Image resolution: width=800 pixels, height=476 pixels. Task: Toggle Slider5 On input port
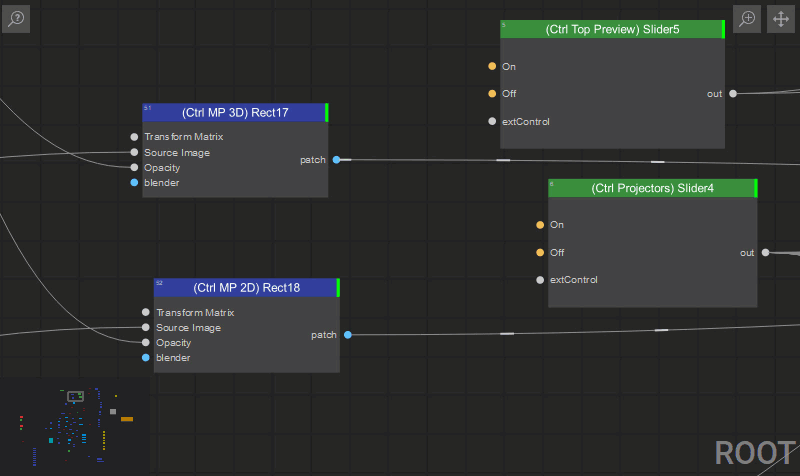click(492, 66)
